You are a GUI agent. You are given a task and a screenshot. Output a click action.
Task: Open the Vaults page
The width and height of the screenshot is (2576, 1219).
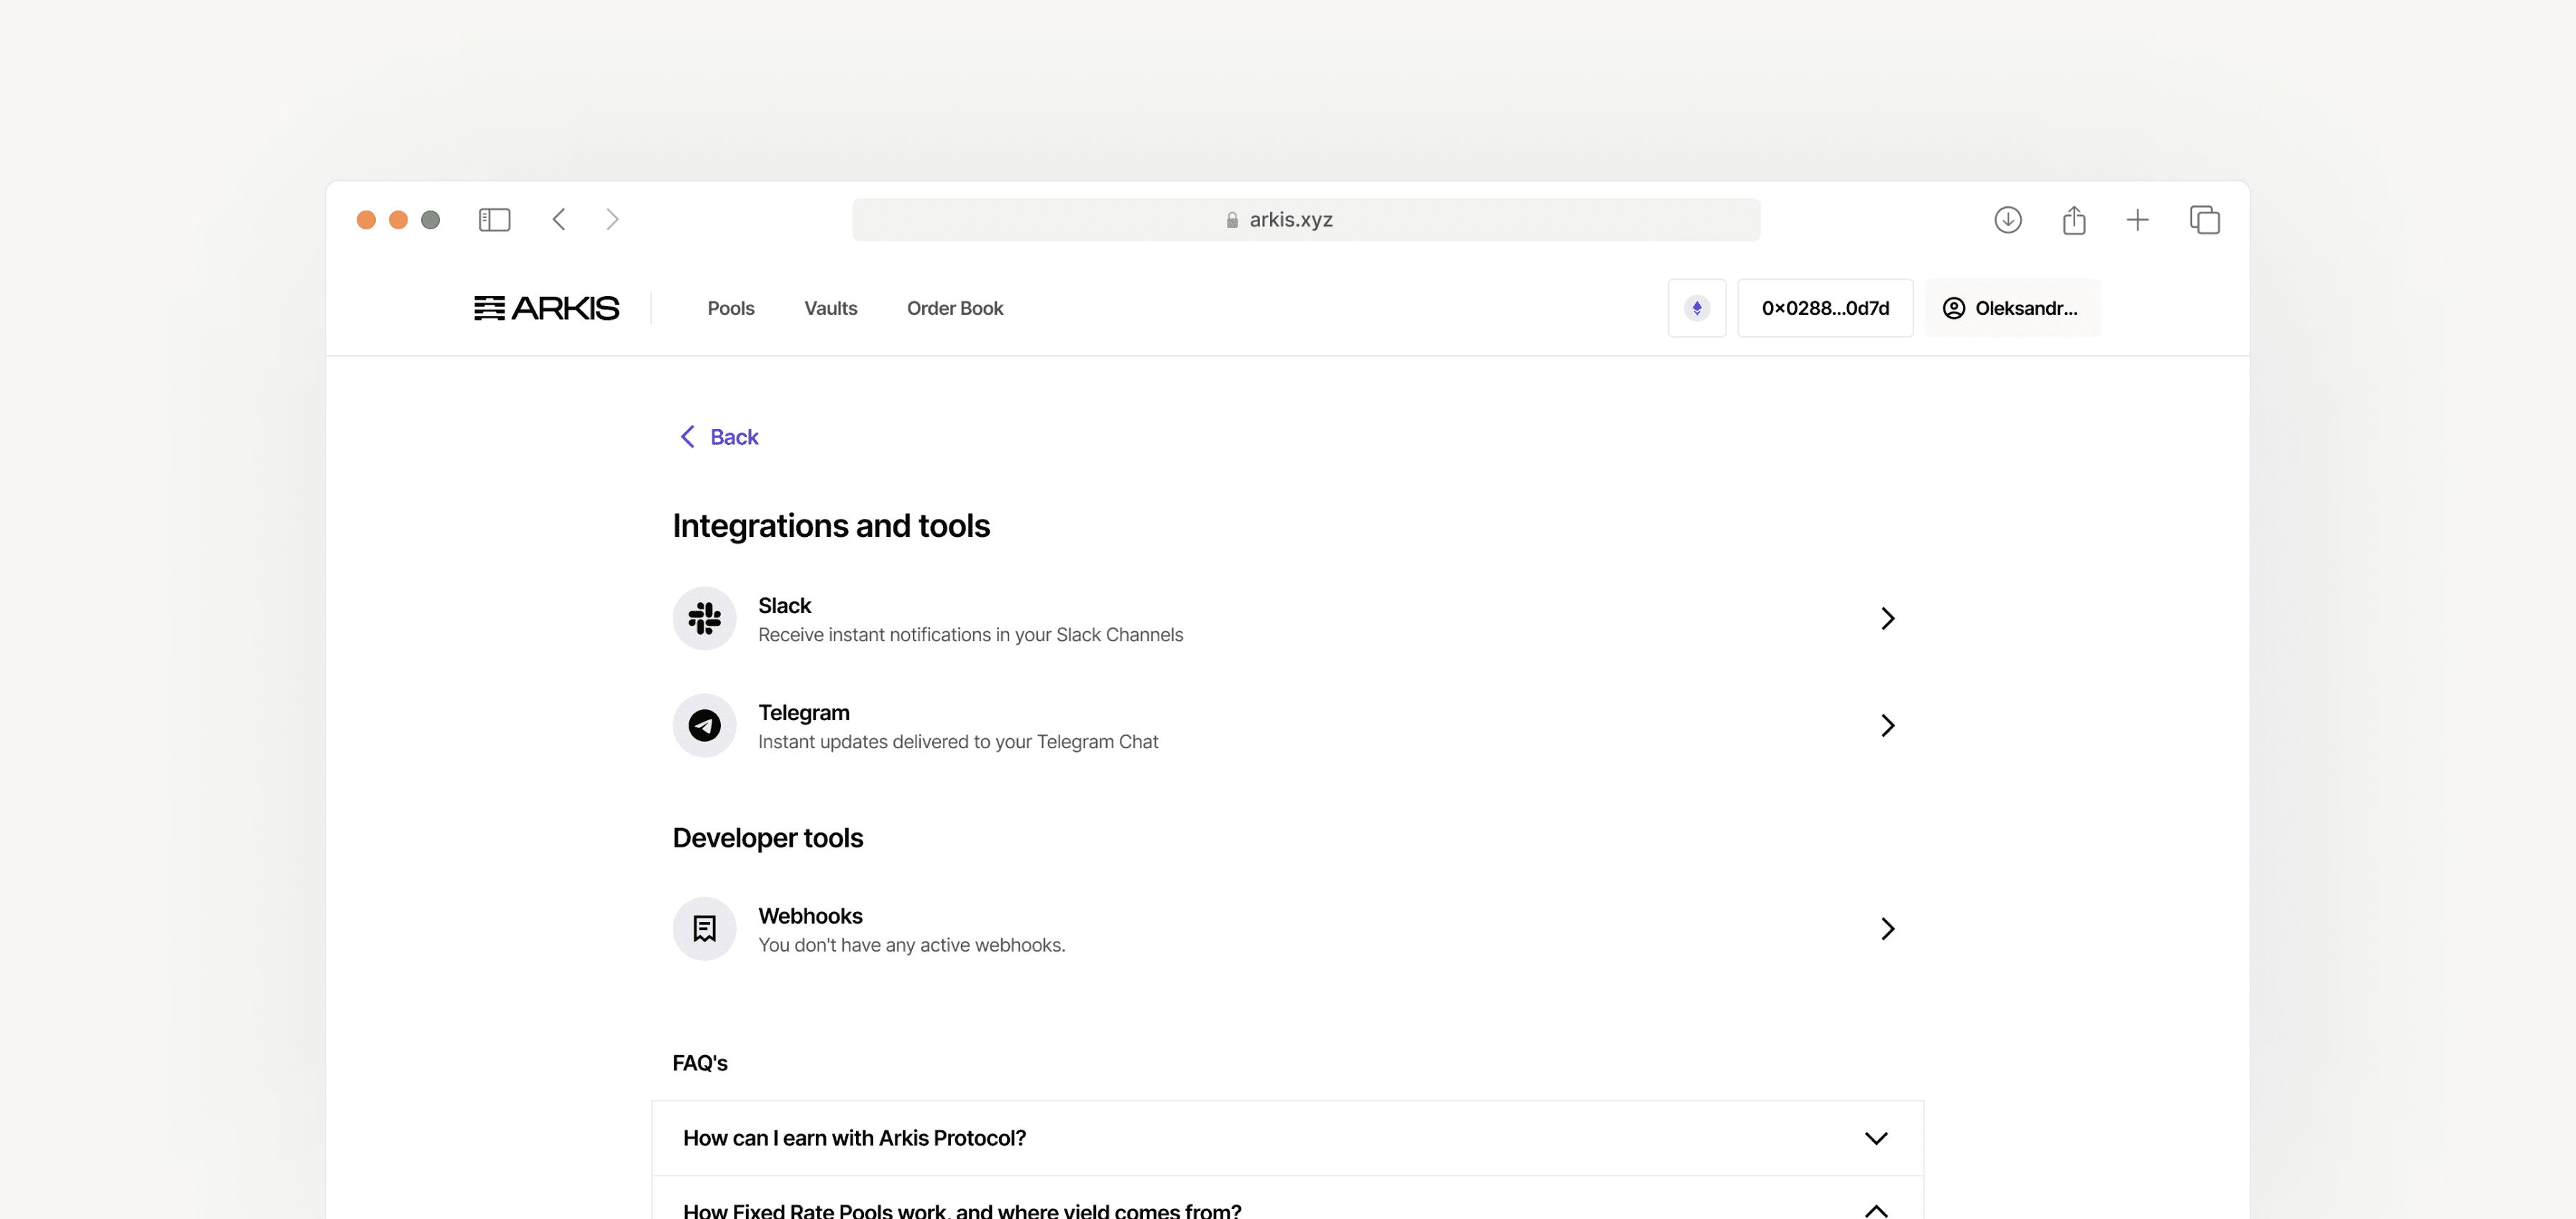tap(831, 308)
